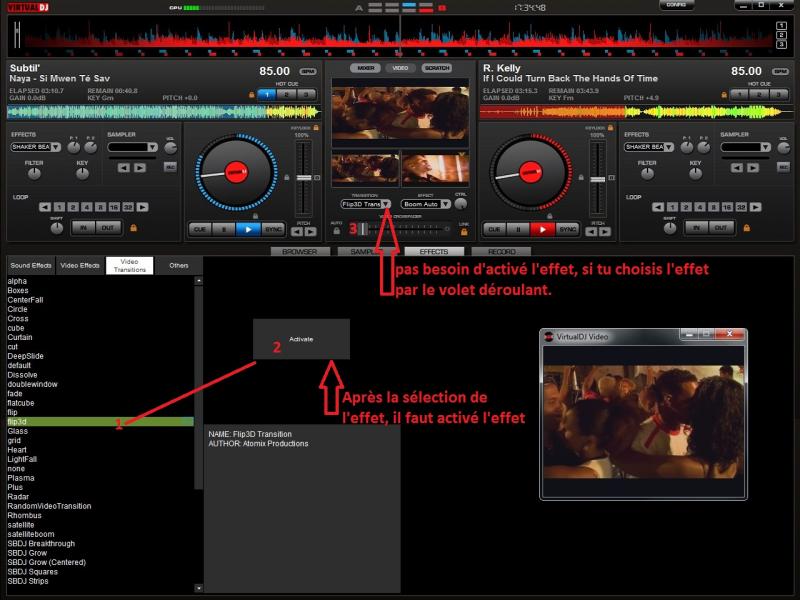Image resolution: width=800 pixels, height=600 pixels.
Task: Click the right deck pitch slider
Action: tap(597, 178)
